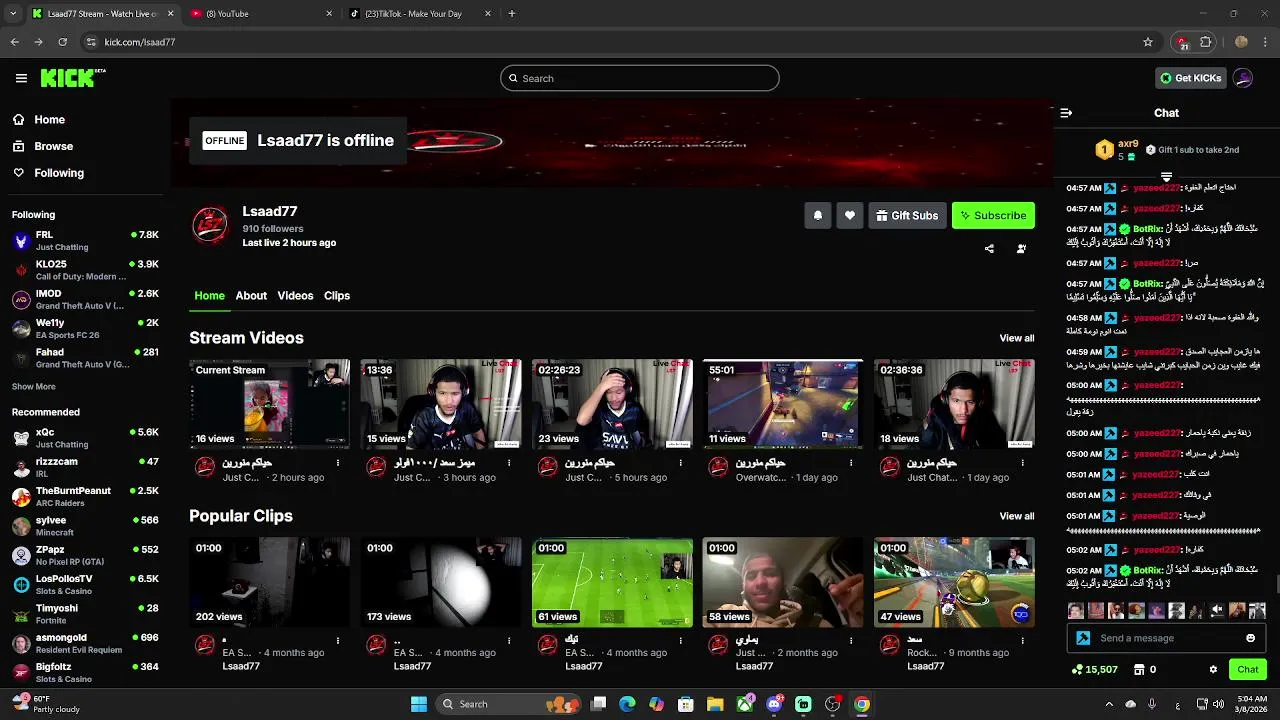Click the Gift Subs button

coord(908,215)
